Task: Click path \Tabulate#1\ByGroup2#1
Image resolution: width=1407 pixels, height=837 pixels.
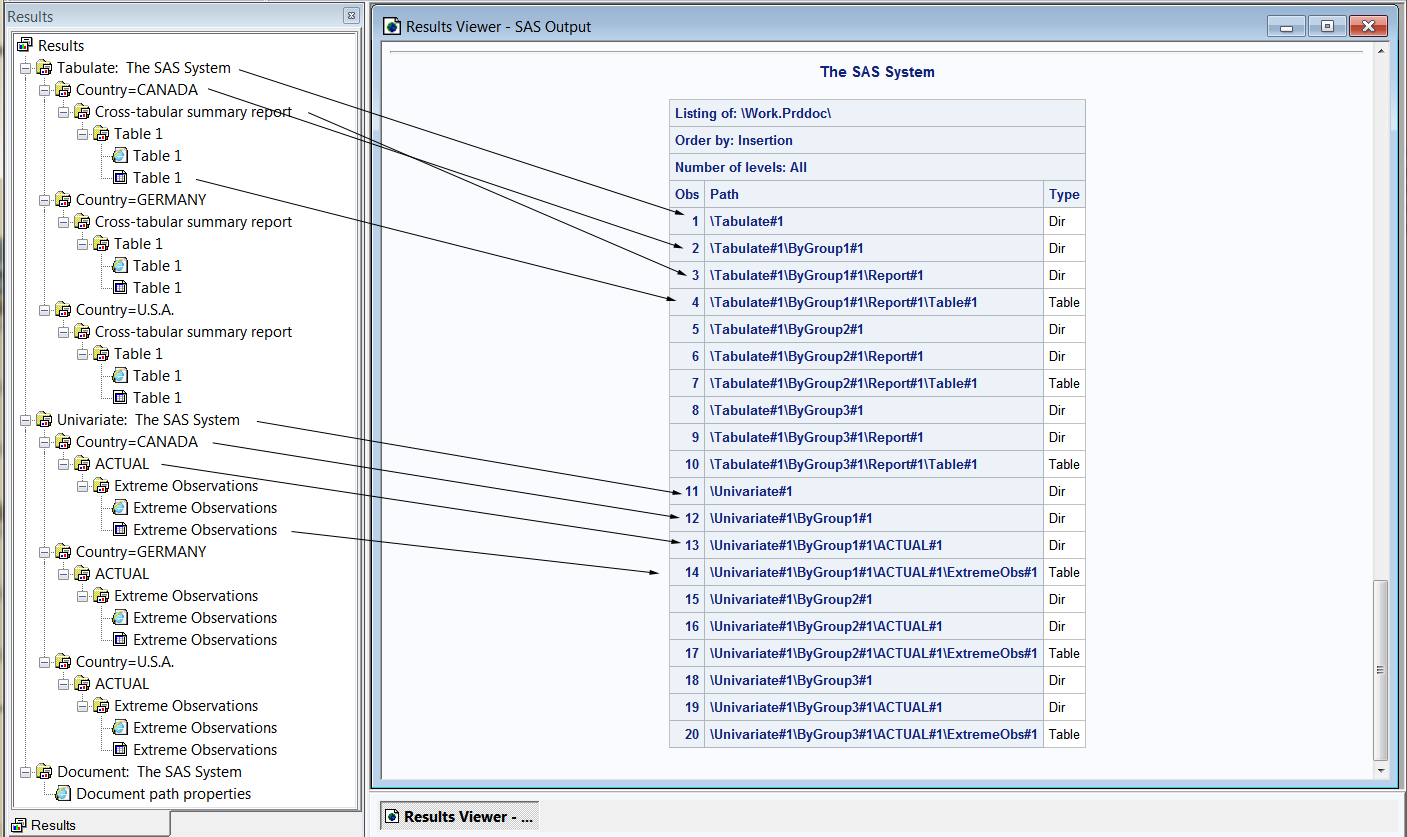Action: pos(786,329)
